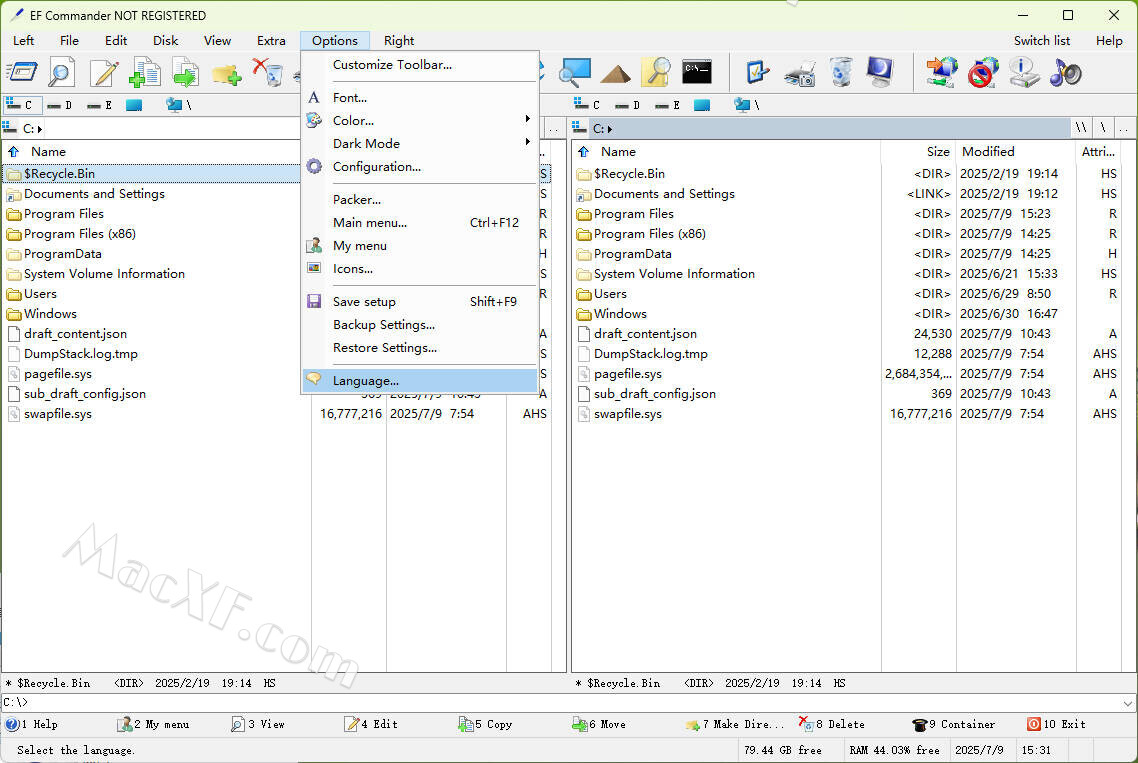Viewport: 1138px width, 763px height.
Task: Click the magnifier view file toolbar icon
Action: pyautogui.click(x=62, y=72)
